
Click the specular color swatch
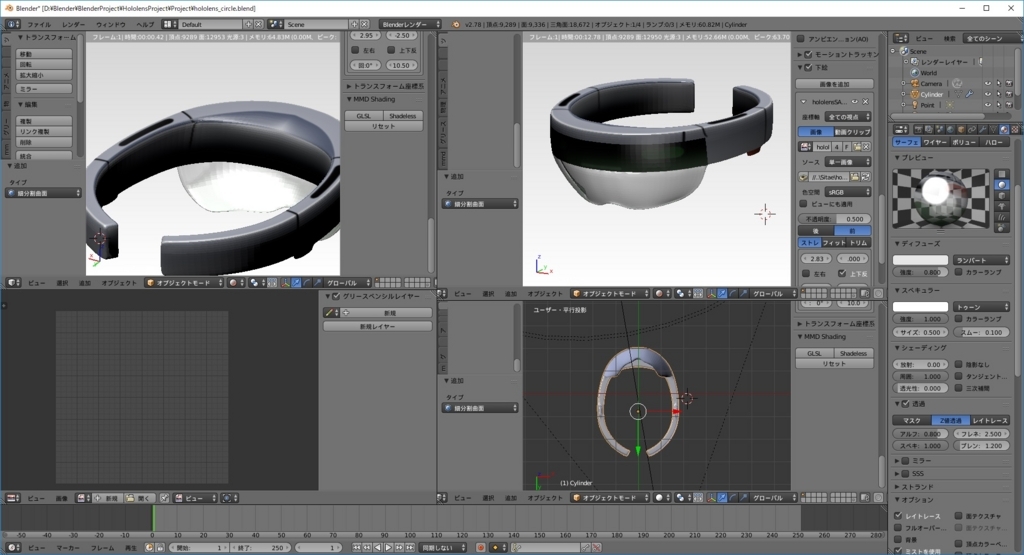[920, 307]
